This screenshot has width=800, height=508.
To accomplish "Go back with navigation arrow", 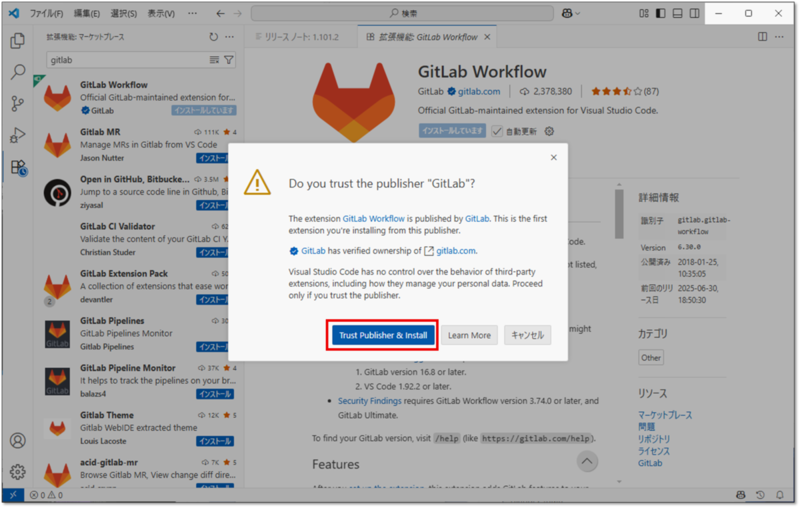I will pyautogui.click(x=220, y=13).
